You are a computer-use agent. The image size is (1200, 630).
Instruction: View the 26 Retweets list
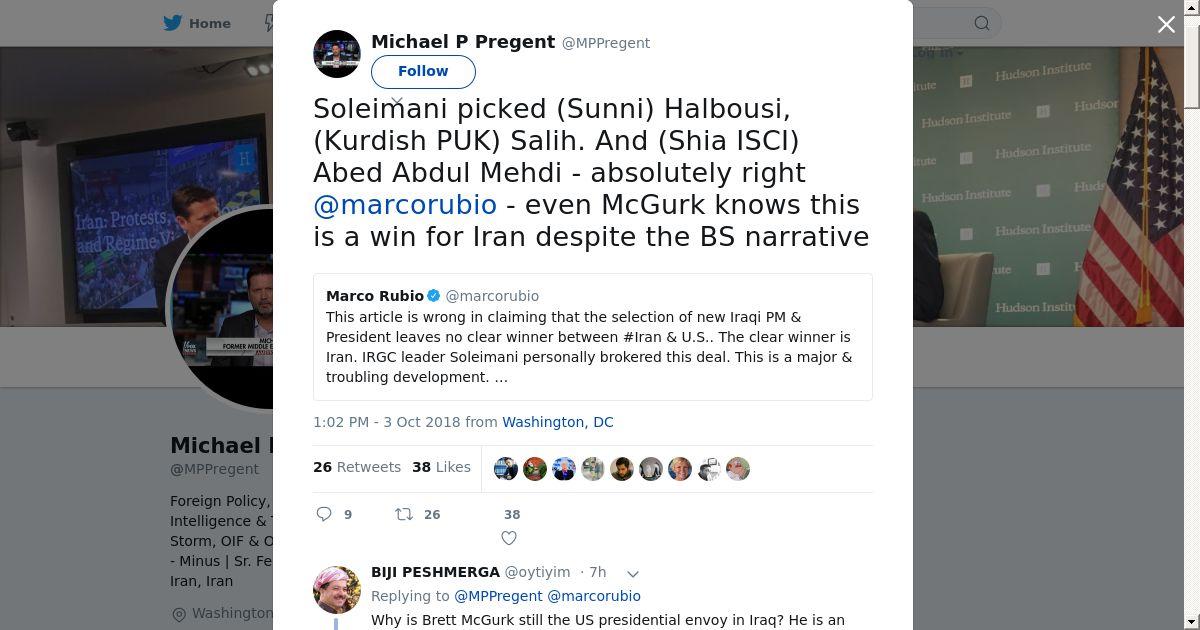(356, 467)
